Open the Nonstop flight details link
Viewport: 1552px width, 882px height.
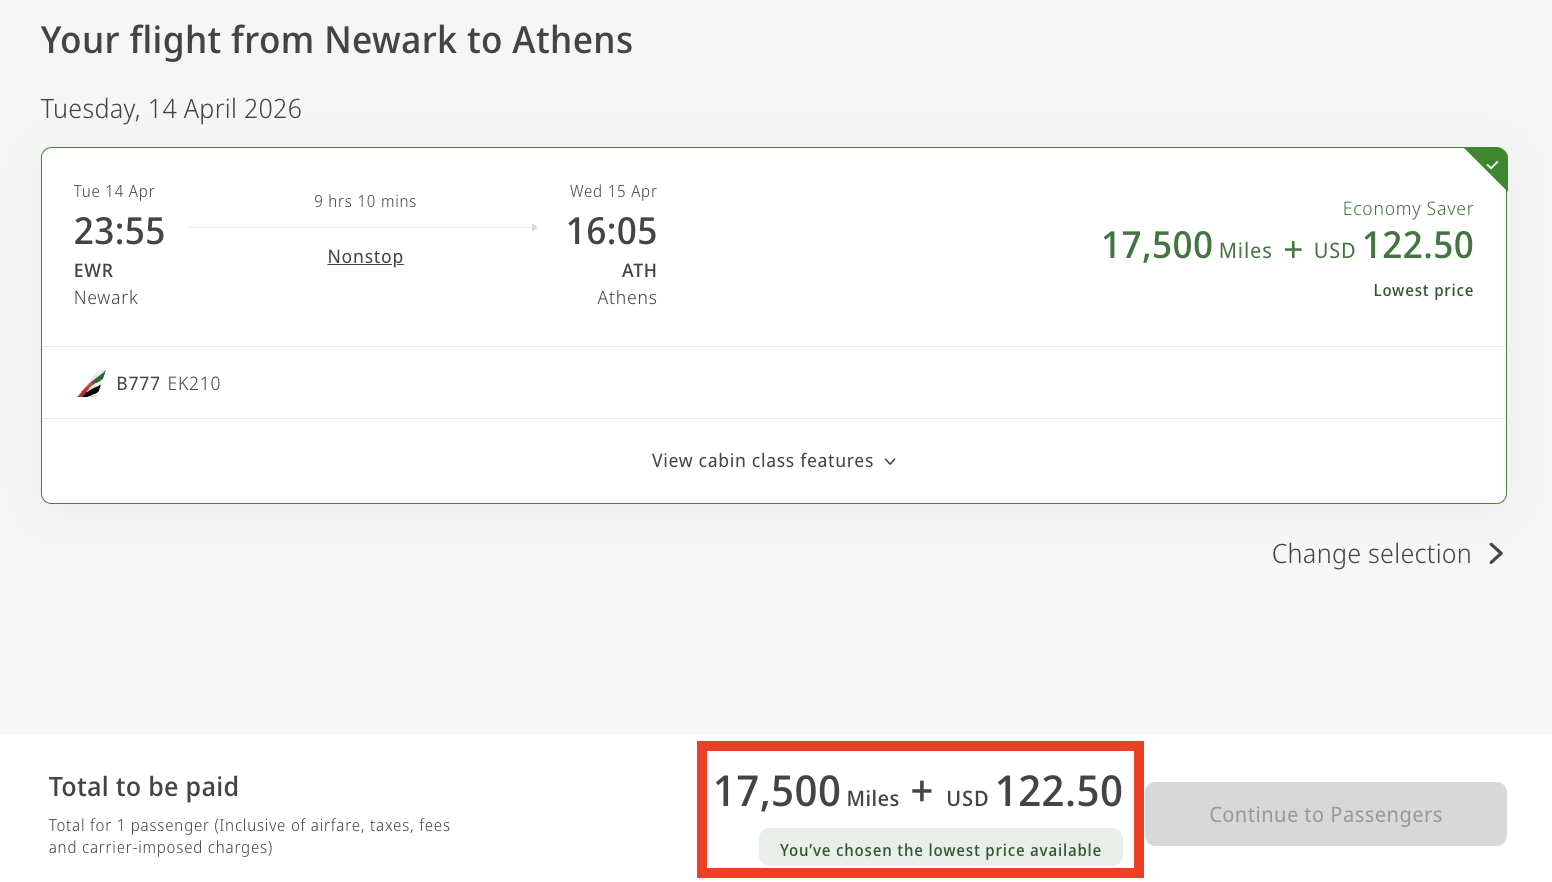pyautogui.click(x=365, y=257)
